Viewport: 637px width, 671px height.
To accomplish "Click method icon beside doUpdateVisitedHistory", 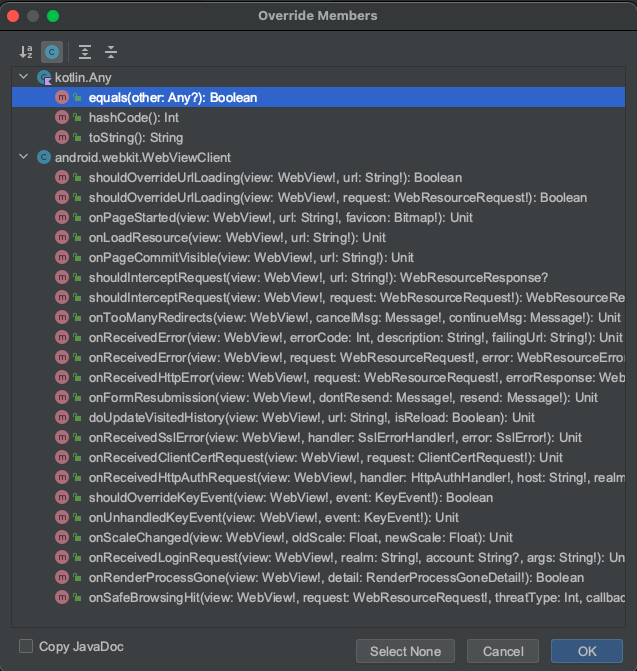I will (x=62, y=418).
